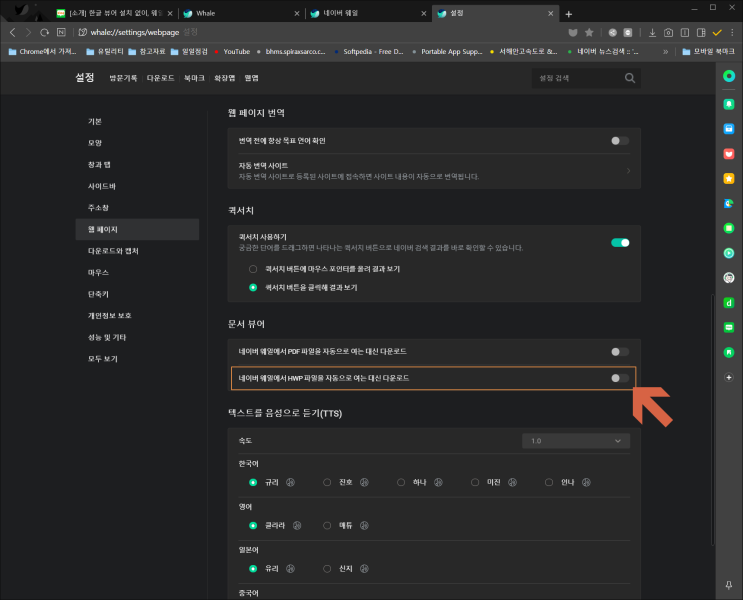Viewport: 743px width, 600px height.
Task: Open 방문기록 from the settings top bar
Action: 123,78
